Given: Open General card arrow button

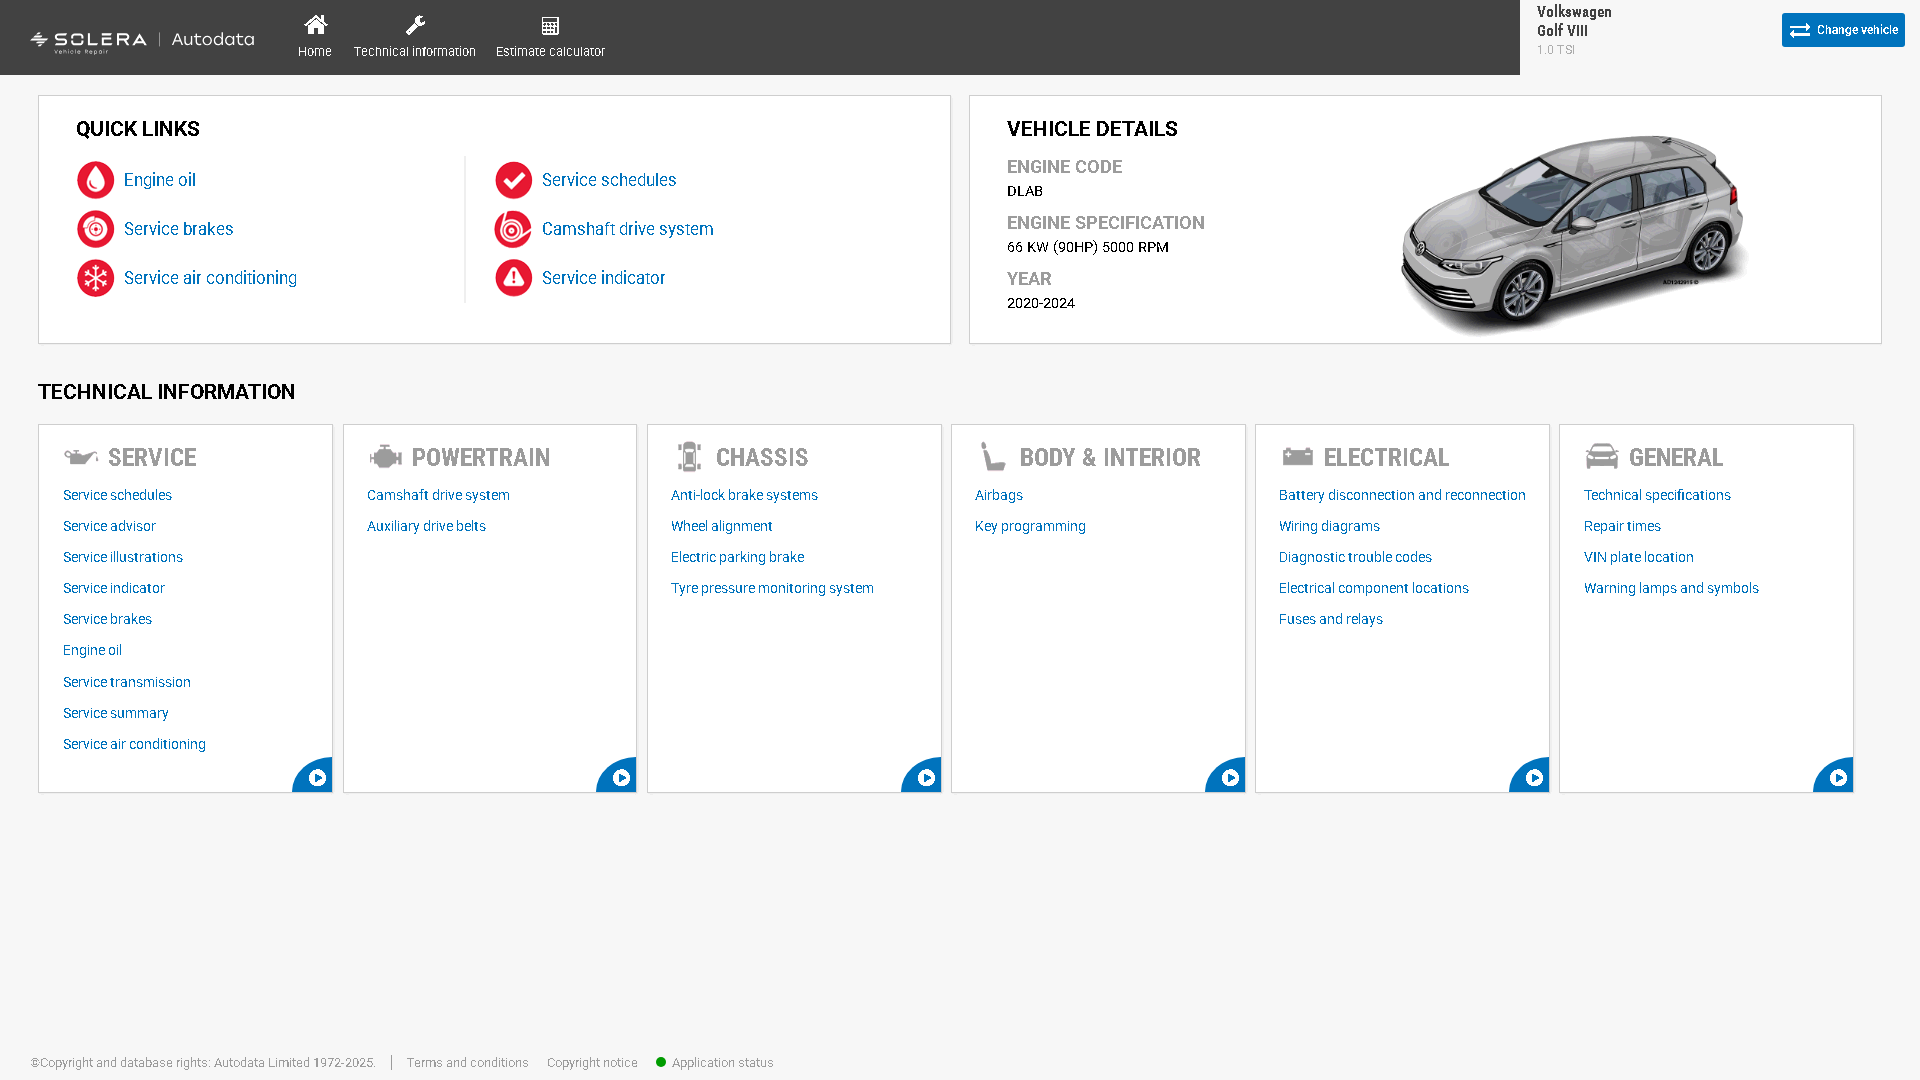Looking at the screenshot, I should (1835, 776).
